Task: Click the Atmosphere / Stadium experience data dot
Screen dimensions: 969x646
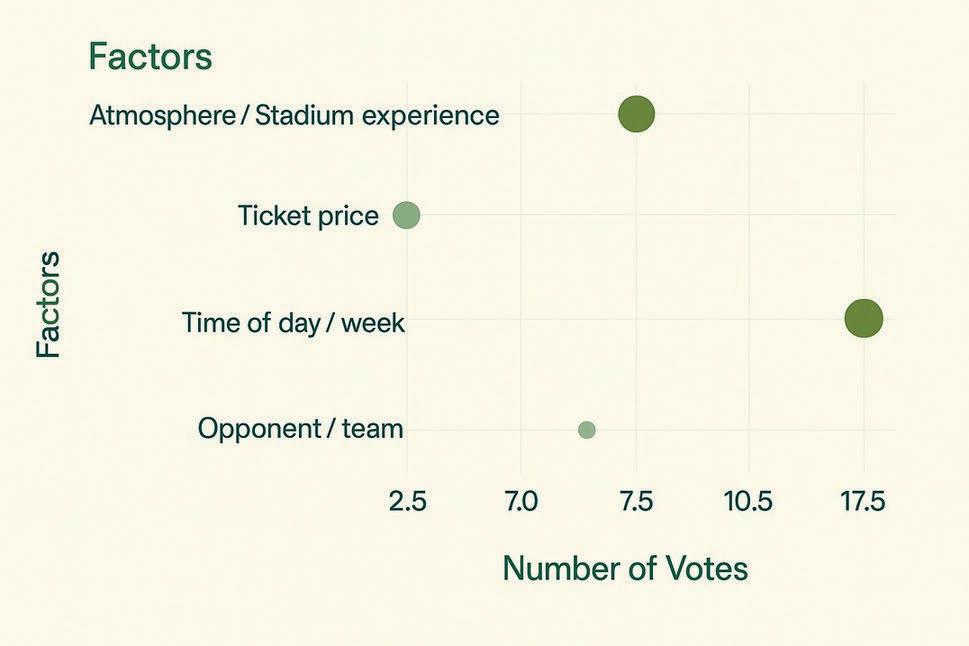Action: click(636, 114)
